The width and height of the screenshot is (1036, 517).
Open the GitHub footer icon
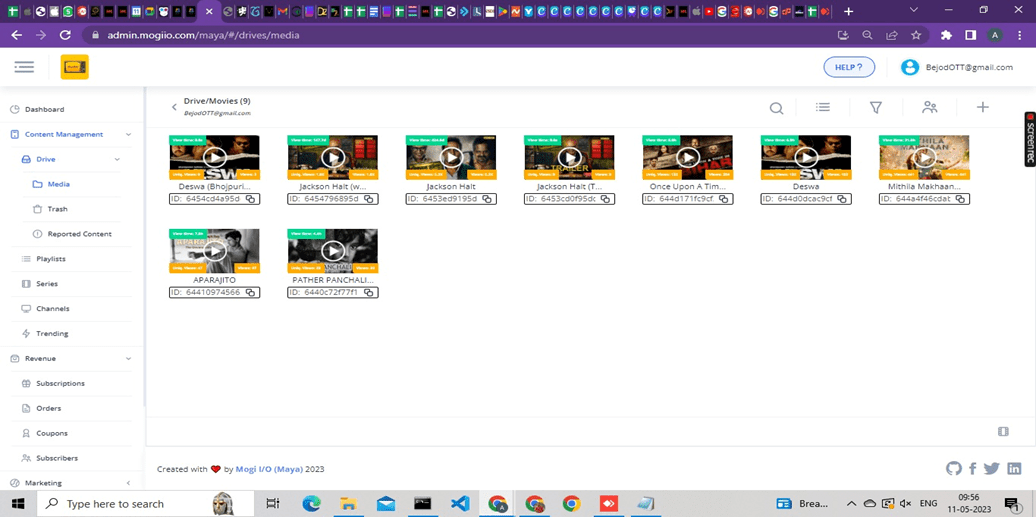click(954, 469)
